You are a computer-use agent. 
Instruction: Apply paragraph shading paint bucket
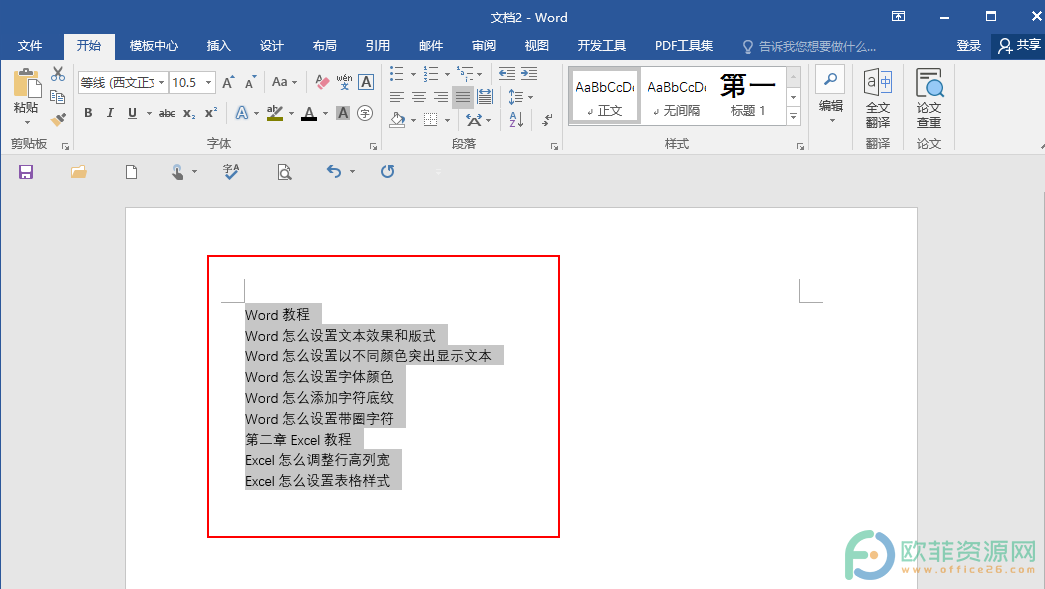click(x=398, y=121)
